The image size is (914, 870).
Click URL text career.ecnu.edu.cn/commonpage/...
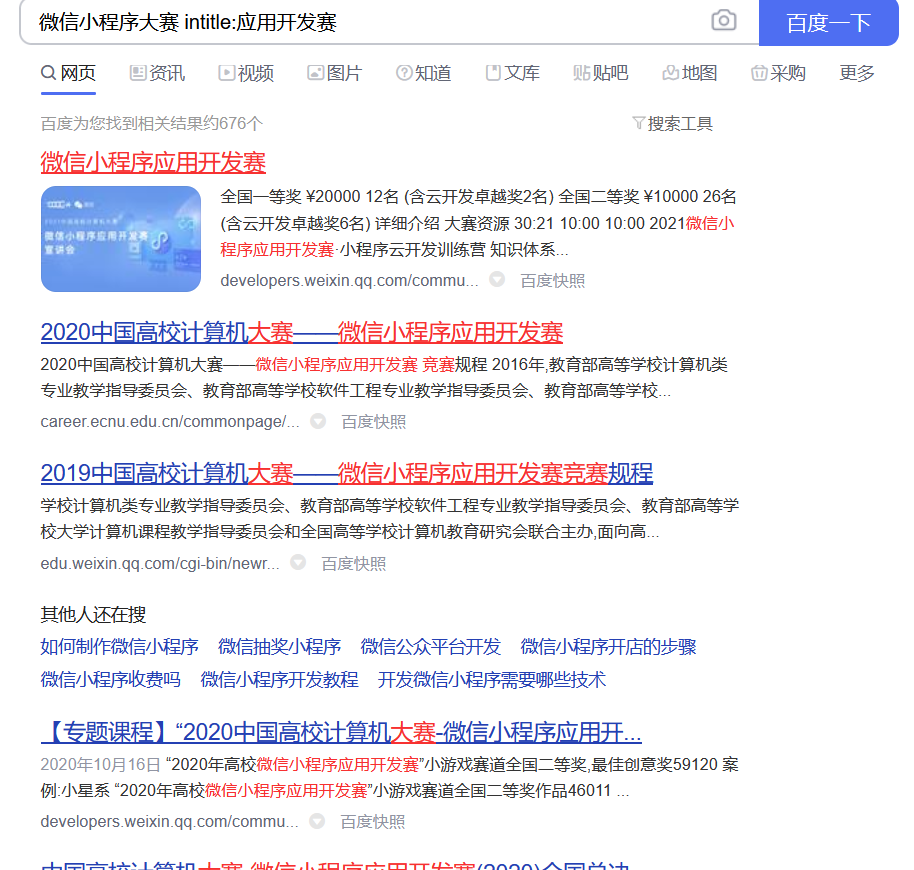coord(170,421)
